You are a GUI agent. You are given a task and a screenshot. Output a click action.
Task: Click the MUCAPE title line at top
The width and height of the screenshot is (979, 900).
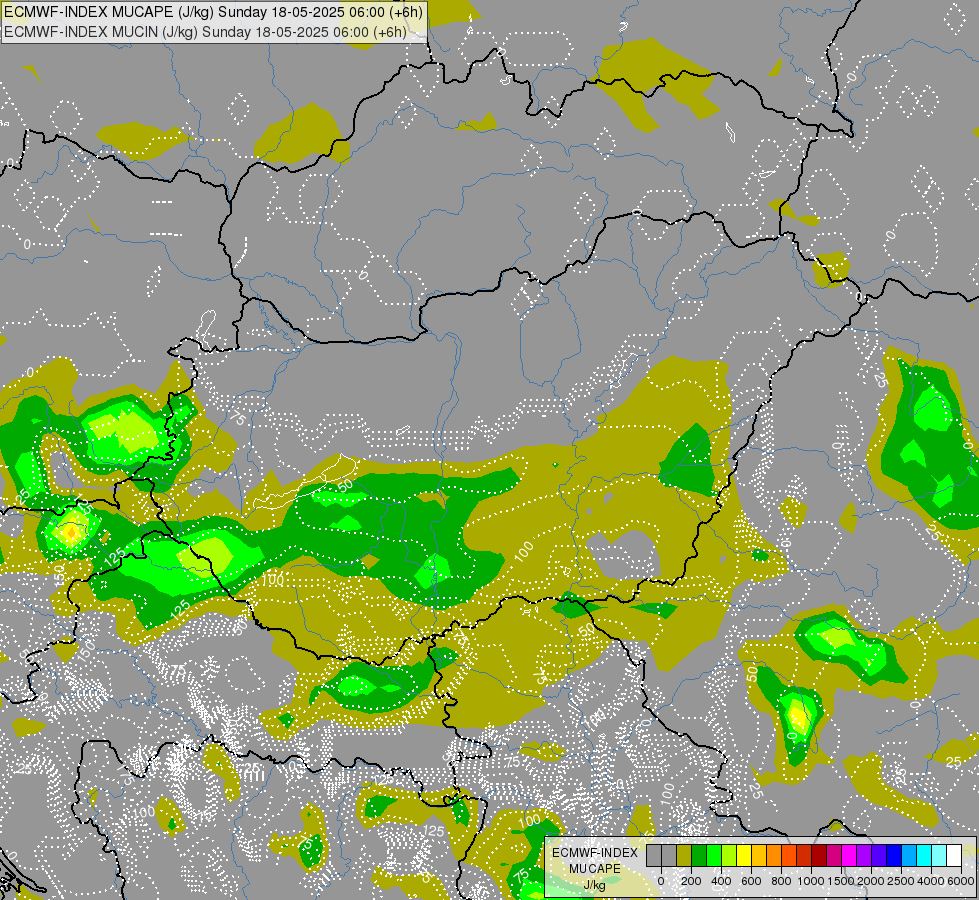[x=214, y=12]
